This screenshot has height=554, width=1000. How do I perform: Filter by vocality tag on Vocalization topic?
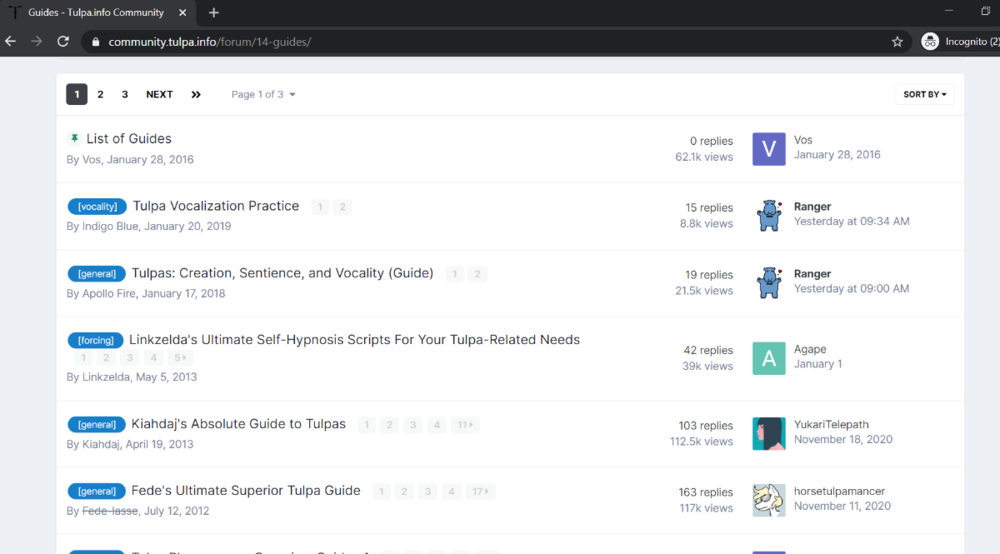97,207
